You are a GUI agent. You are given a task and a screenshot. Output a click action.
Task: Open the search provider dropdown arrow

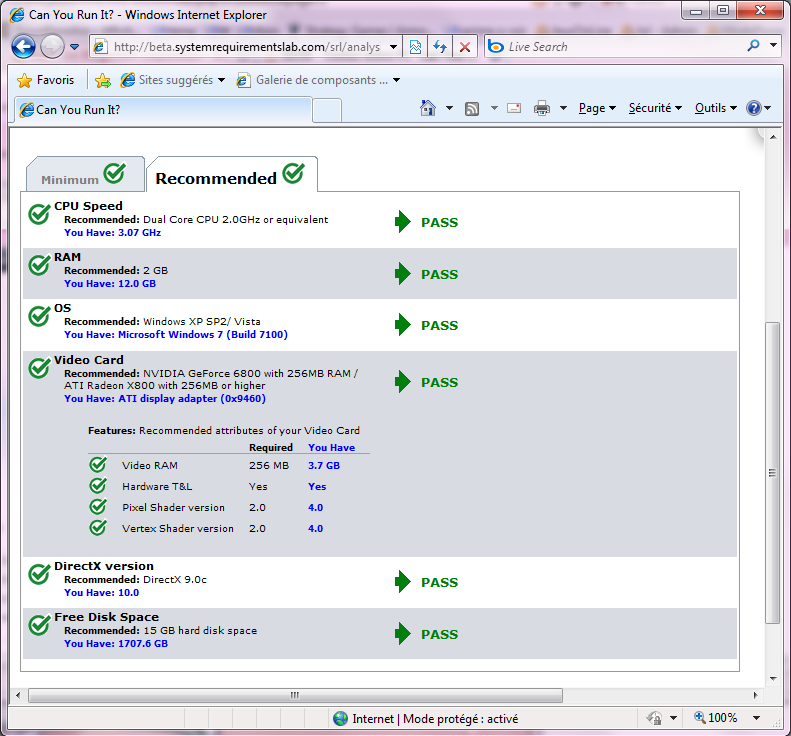(x=773, y=45)
